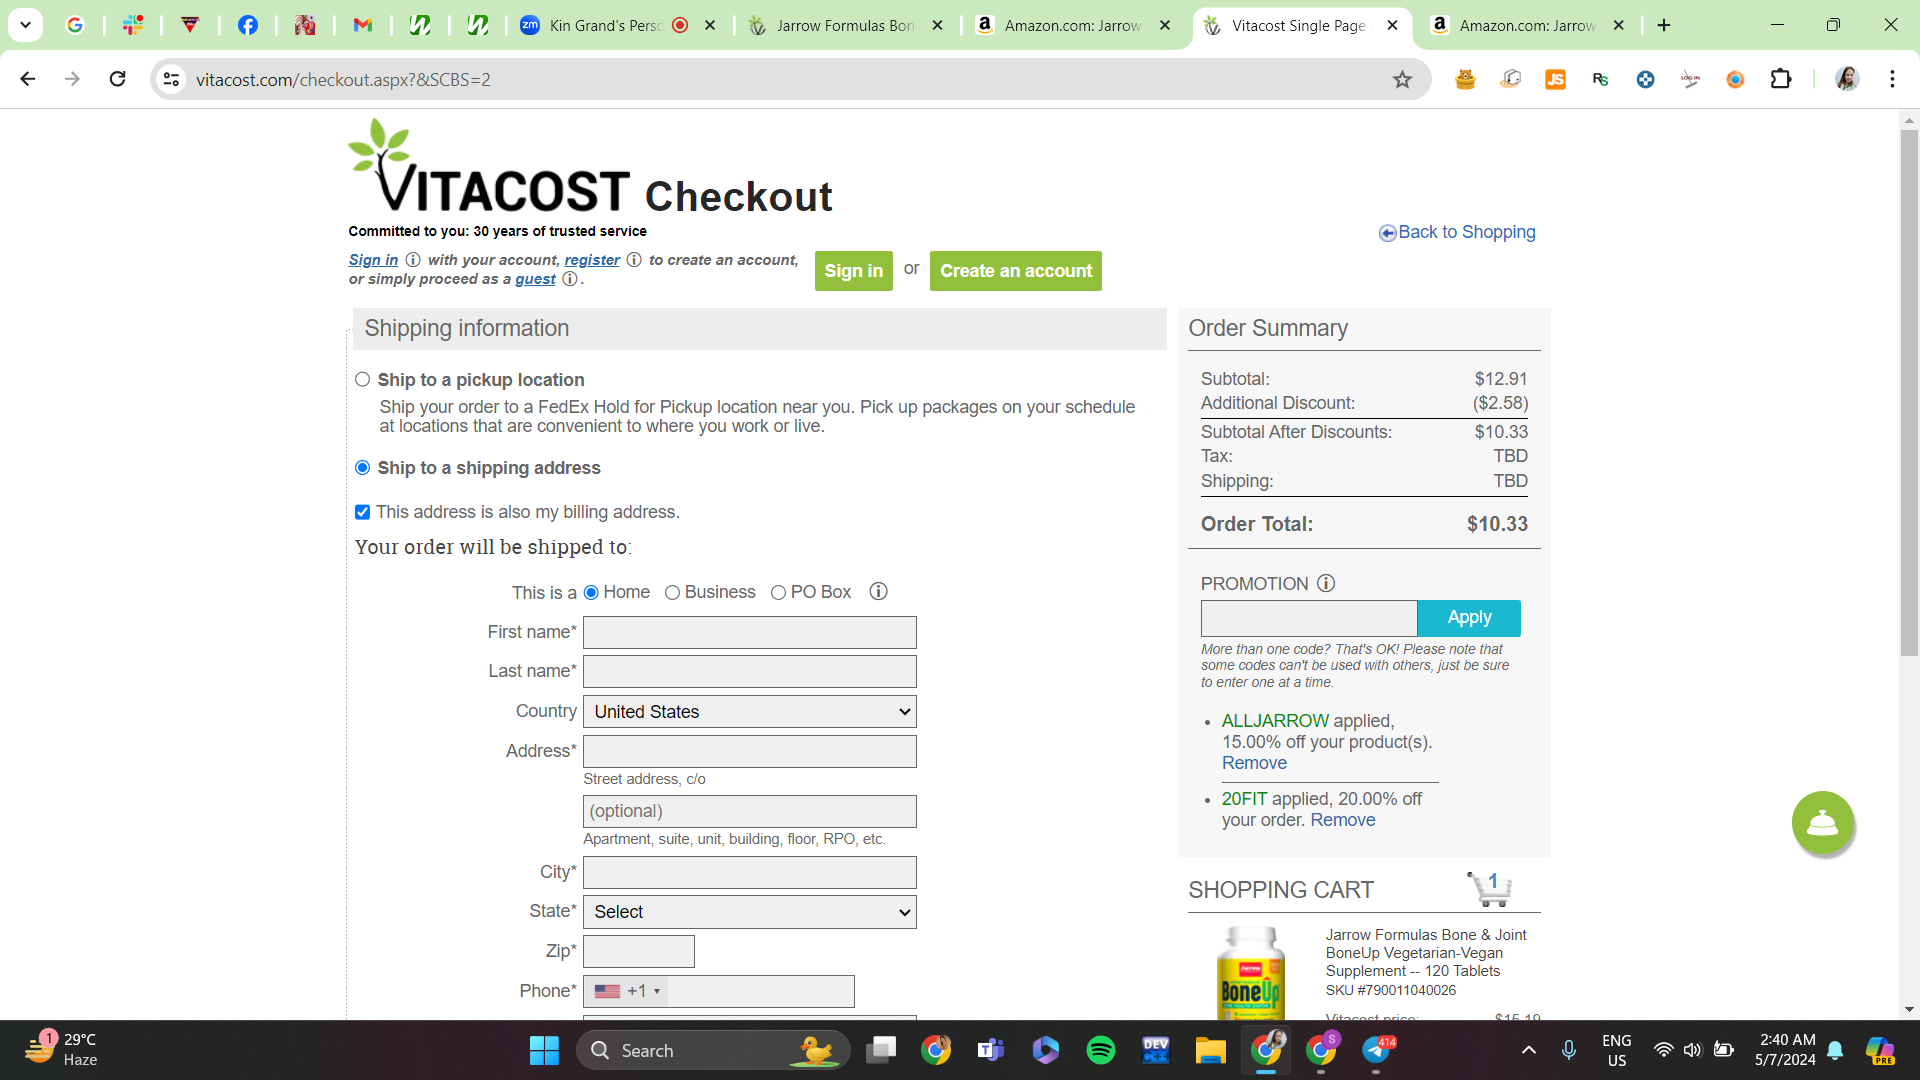Open a new browser tab
1920x1080 pixels.
1664,25
